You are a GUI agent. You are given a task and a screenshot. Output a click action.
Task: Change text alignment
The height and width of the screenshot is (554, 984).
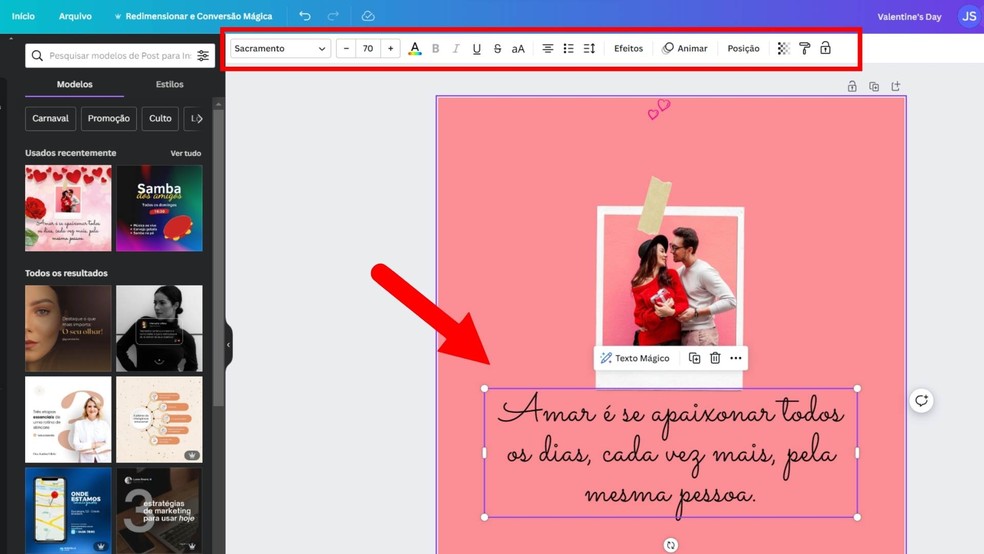[x=548, y=48]
